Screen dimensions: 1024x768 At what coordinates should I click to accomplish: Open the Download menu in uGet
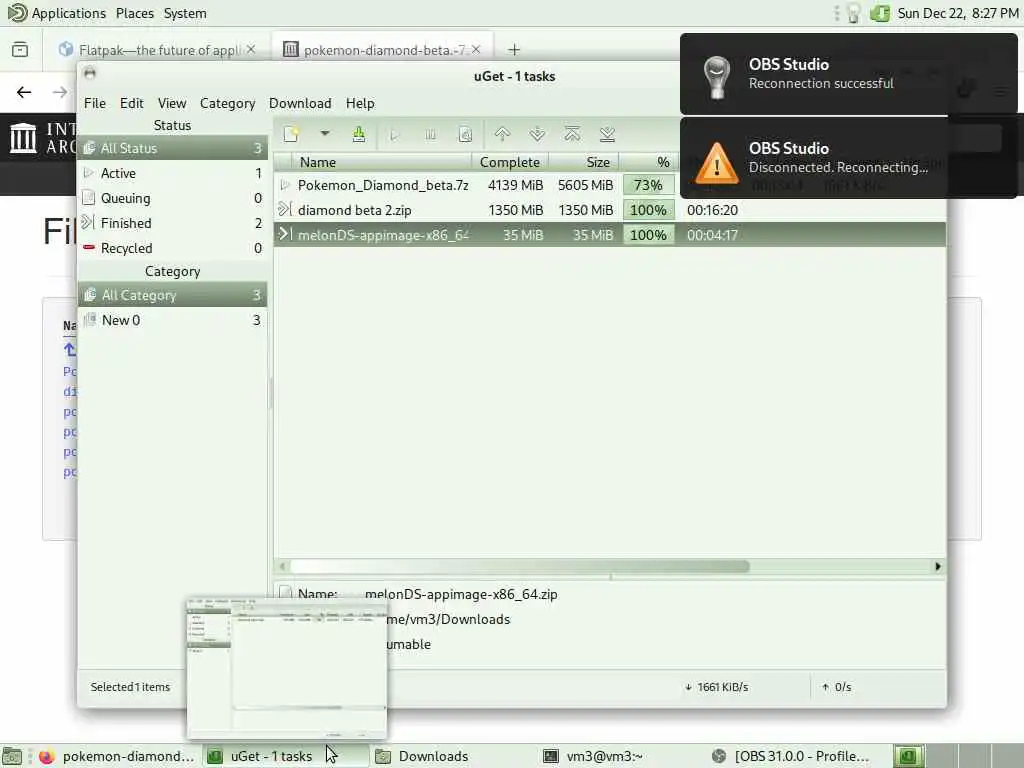[300, 103]
